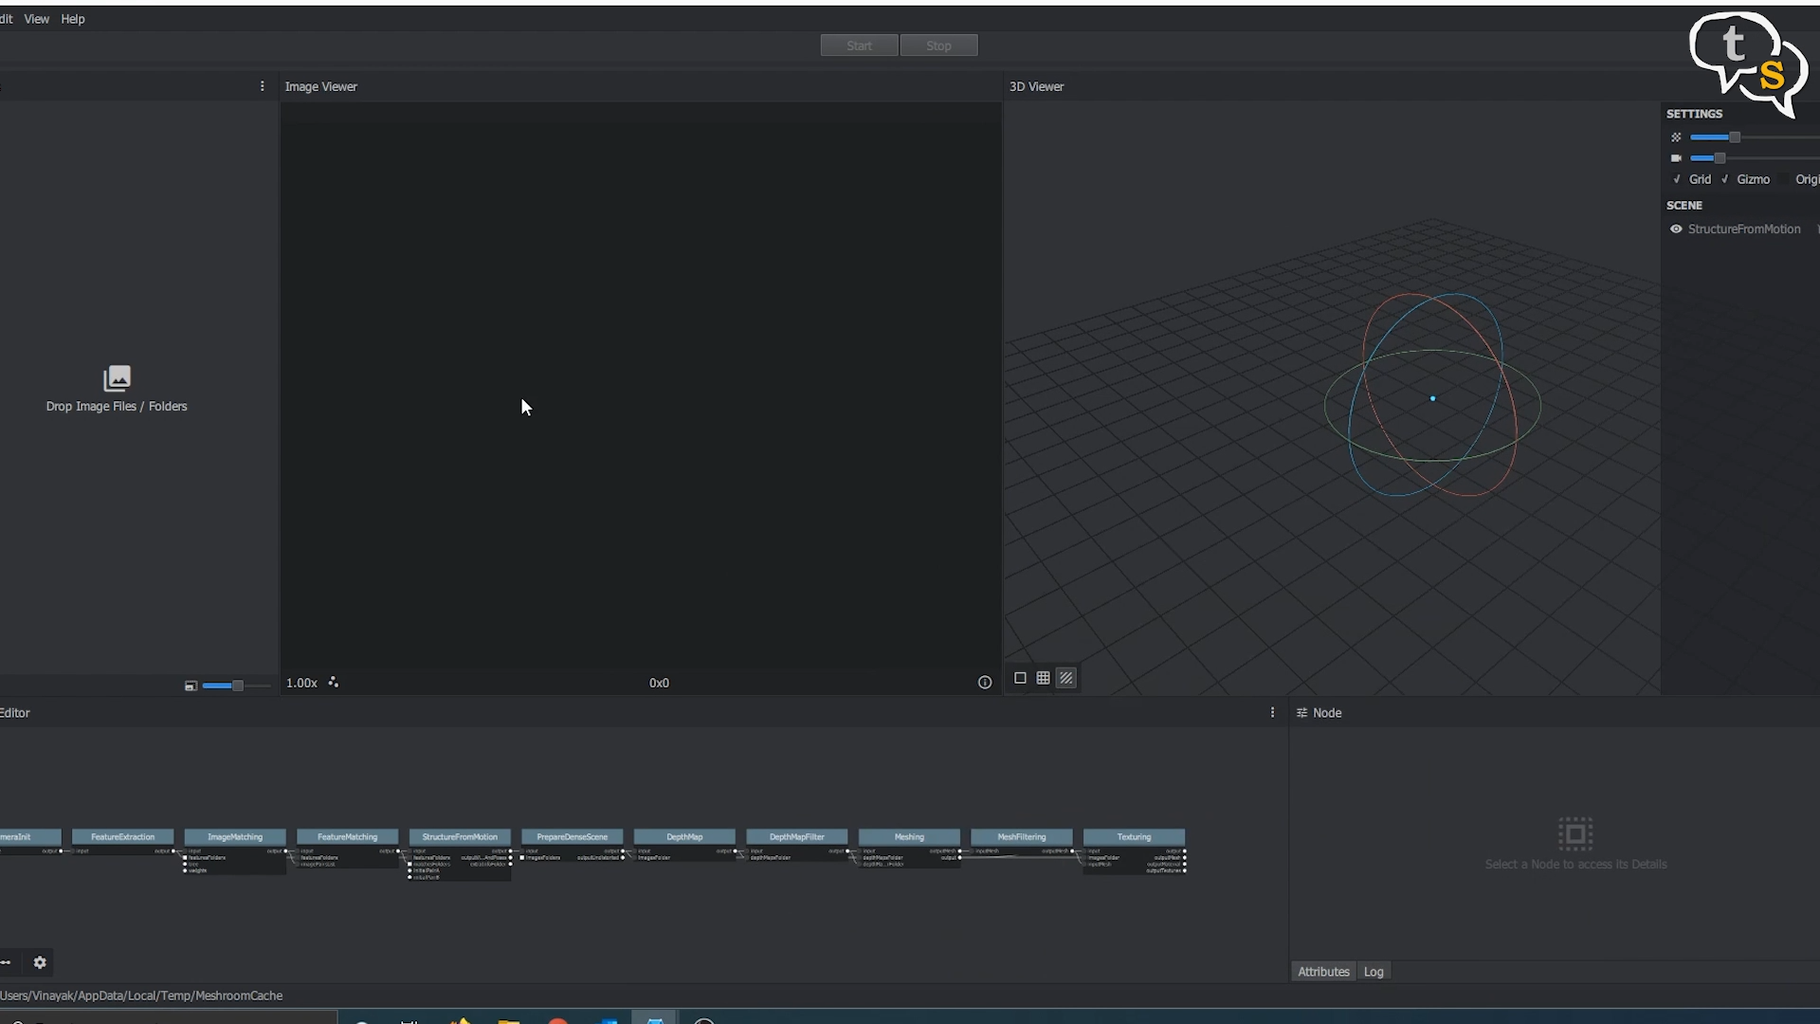Screen dimensions: 1820x1024
Task: Select the DepthMap node
Action: coord(684,837)
